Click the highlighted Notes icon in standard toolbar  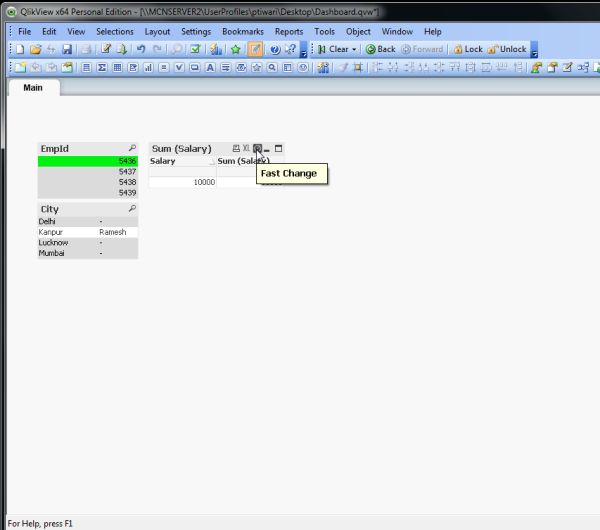coord(255,49)
